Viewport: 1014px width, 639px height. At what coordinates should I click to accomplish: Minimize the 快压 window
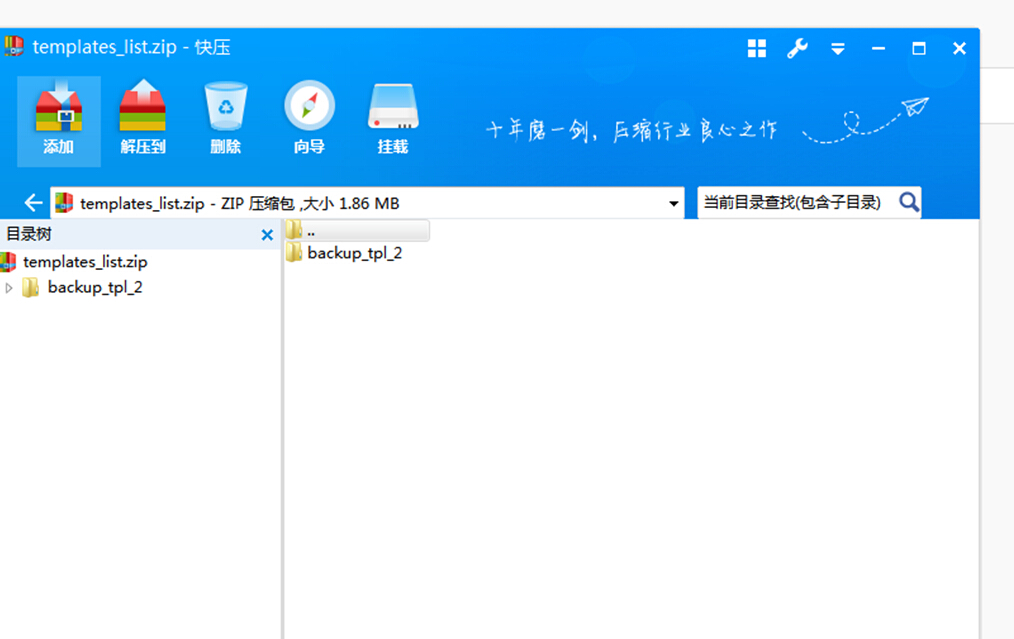(878, 49)
